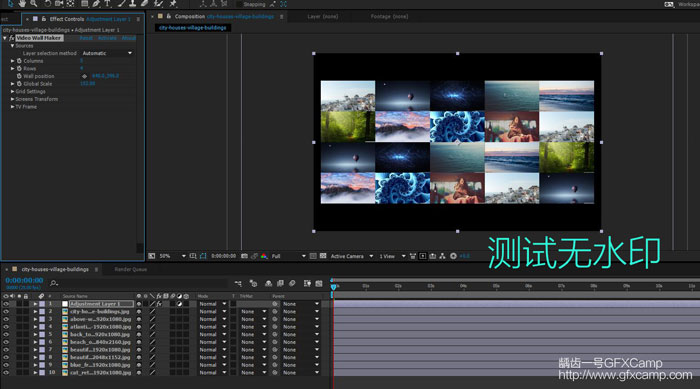
Task: Open the Composition Flowchart icon
Action: coord(442,256)
